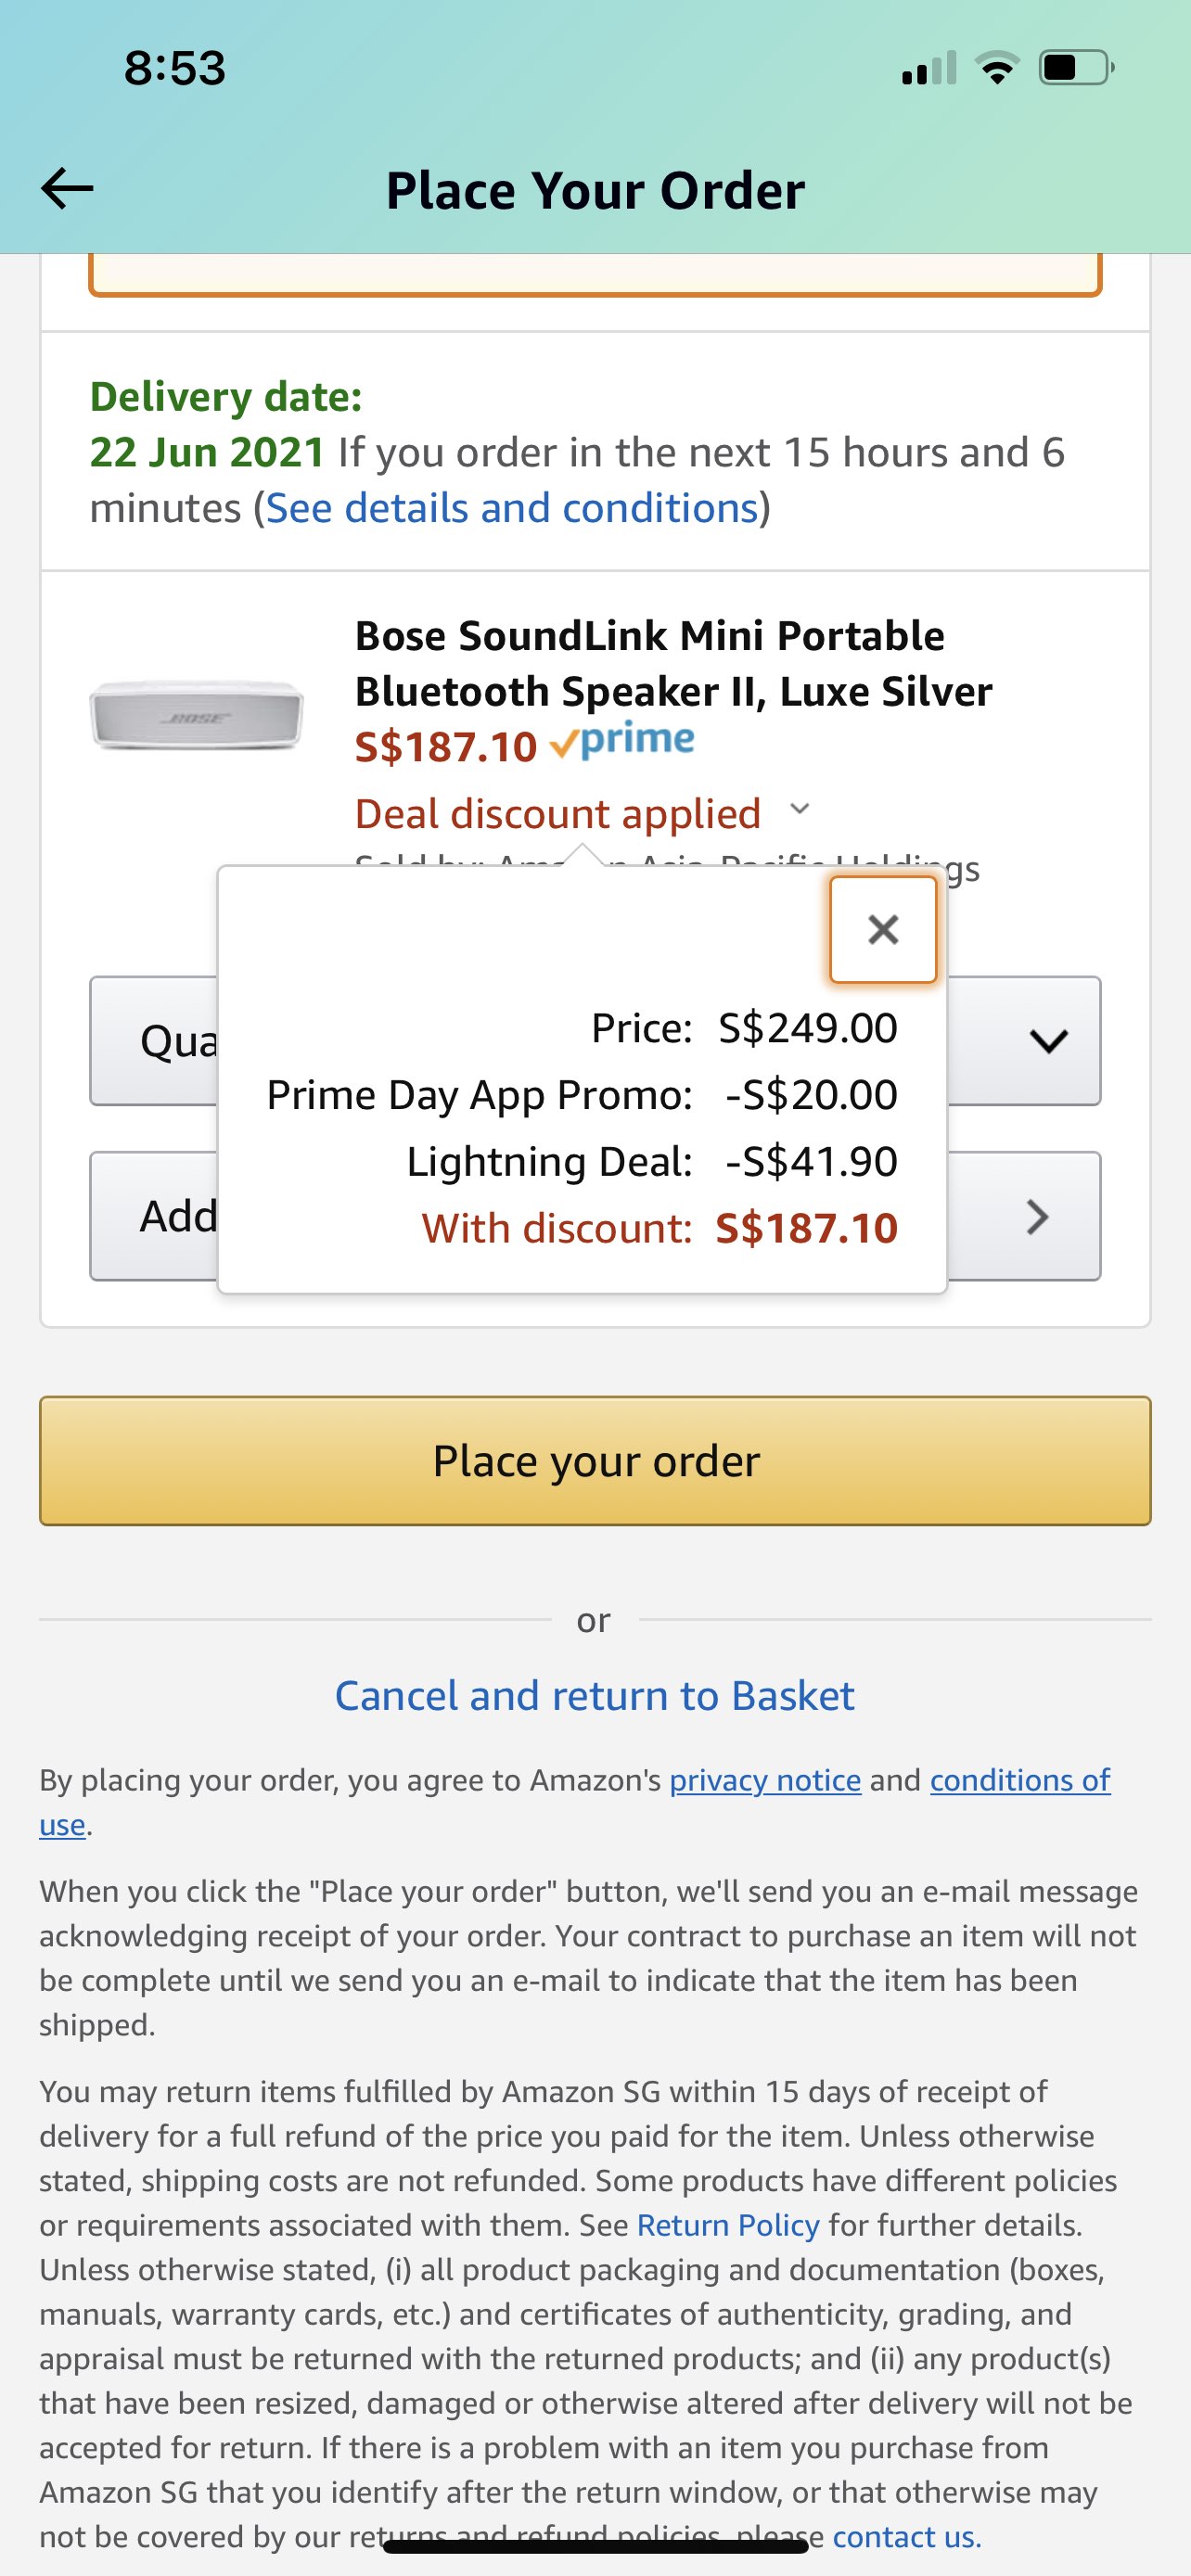Viewport: 1191px width, 2576px height.
Task: Tap the Wi-Fi status icon
Action: (997, 69)
